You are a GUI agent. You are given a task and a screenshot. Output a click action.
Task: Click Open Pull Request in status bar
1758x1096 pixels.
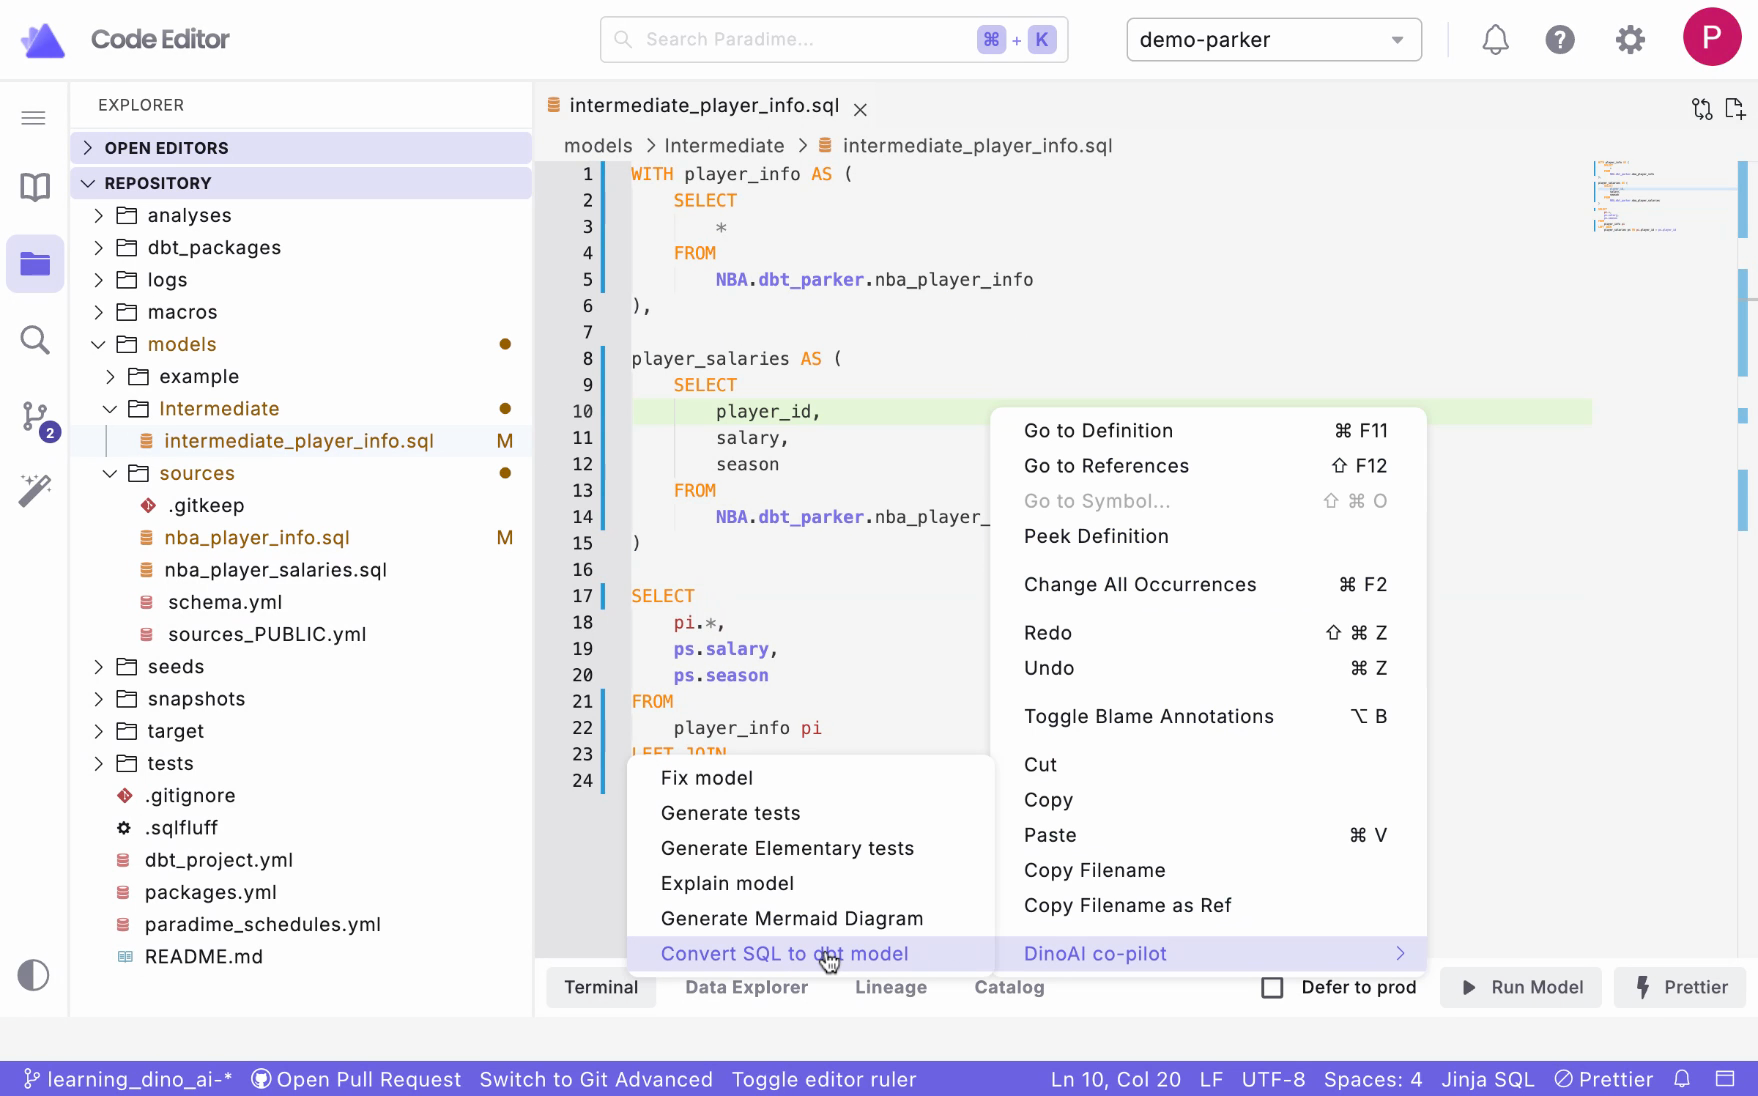point(356,1079)
